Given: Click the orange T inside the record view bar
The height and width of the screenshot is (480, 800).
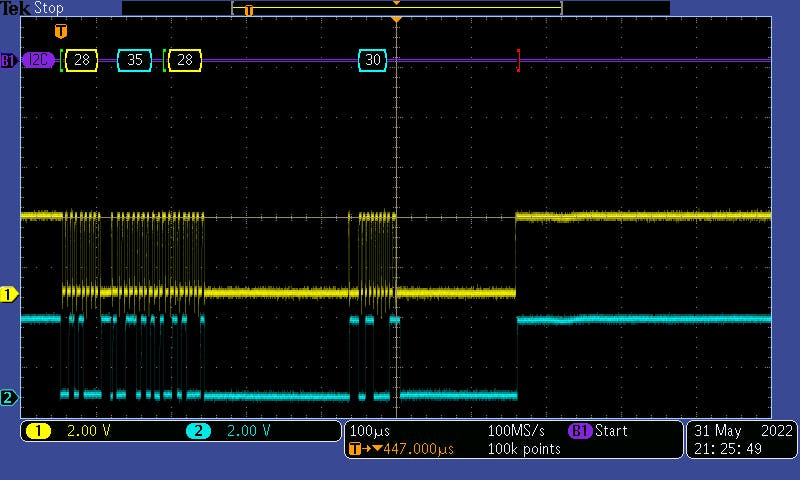Looking at the screenshot, I should point(249,10).
